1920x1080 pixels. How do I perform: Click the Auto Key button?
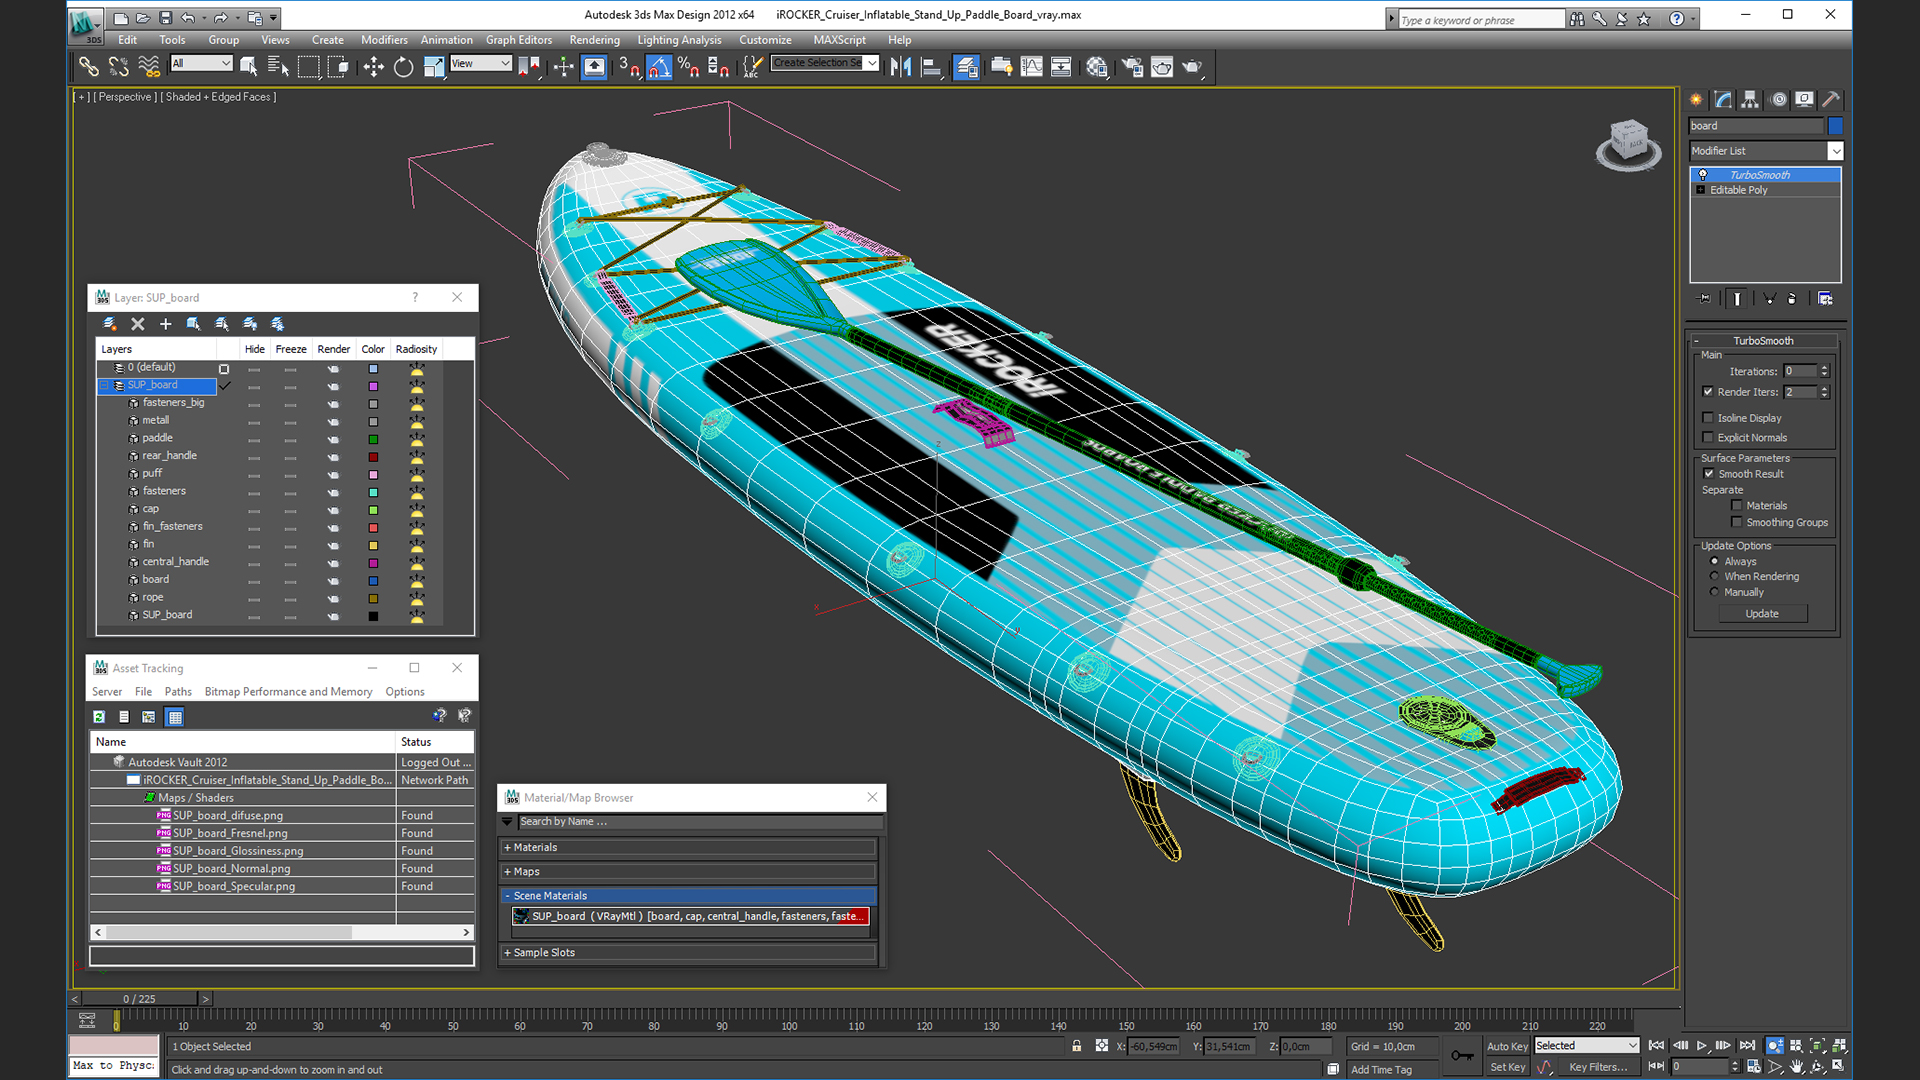click(x=1506, y=1046)
